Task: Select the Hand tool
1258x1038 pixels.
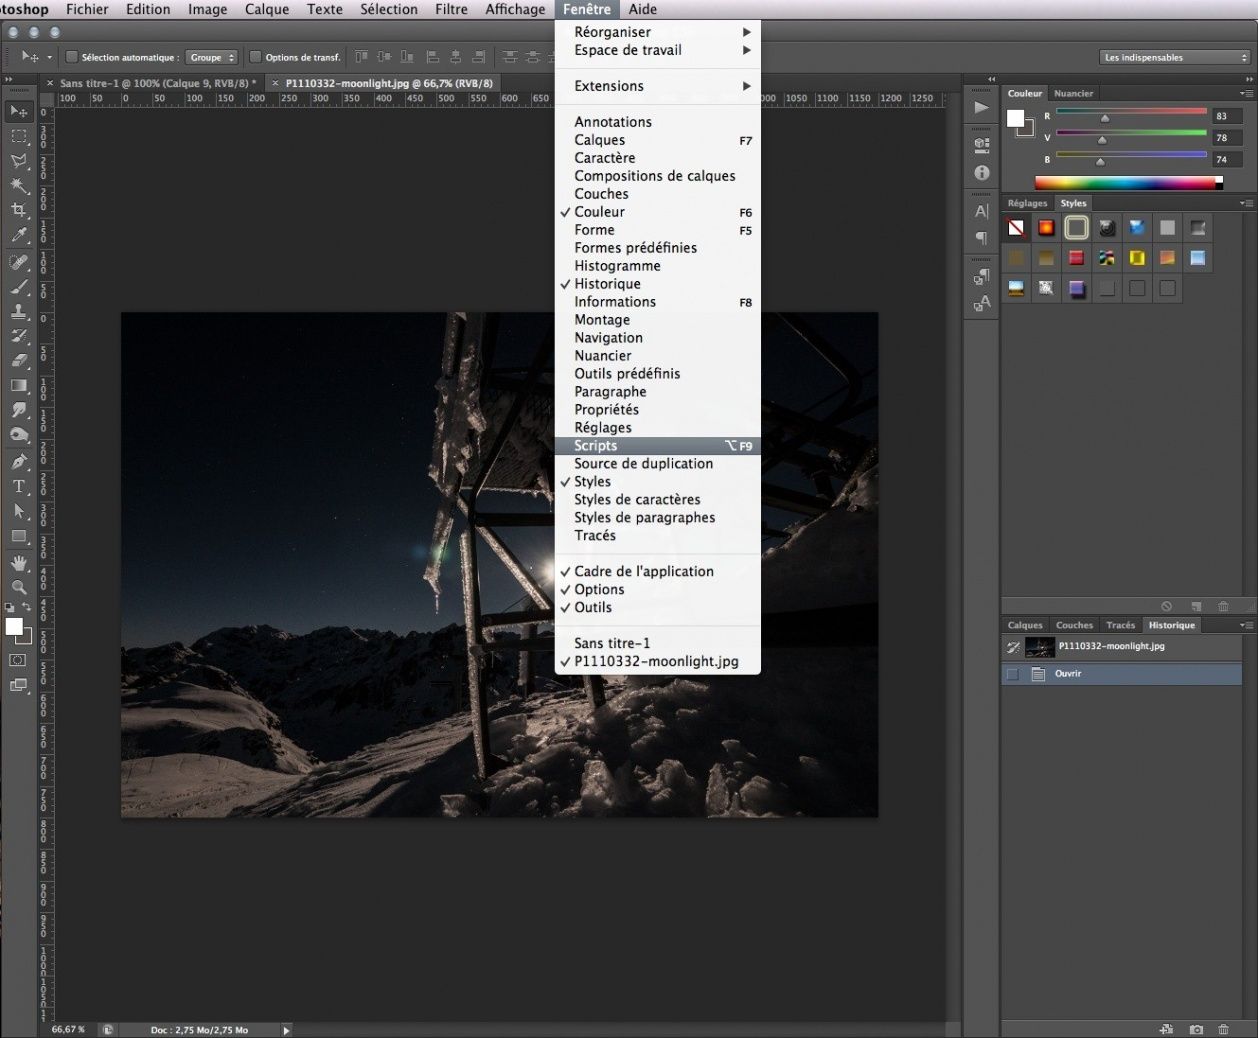Action: click(19, 563)
